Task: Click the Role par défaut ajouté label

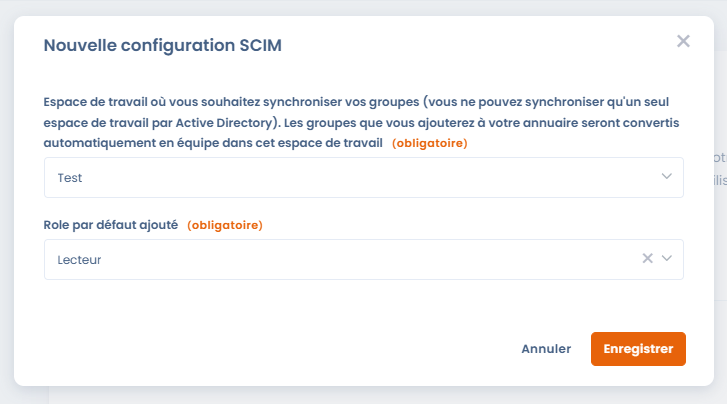Action: pos(111,225)
